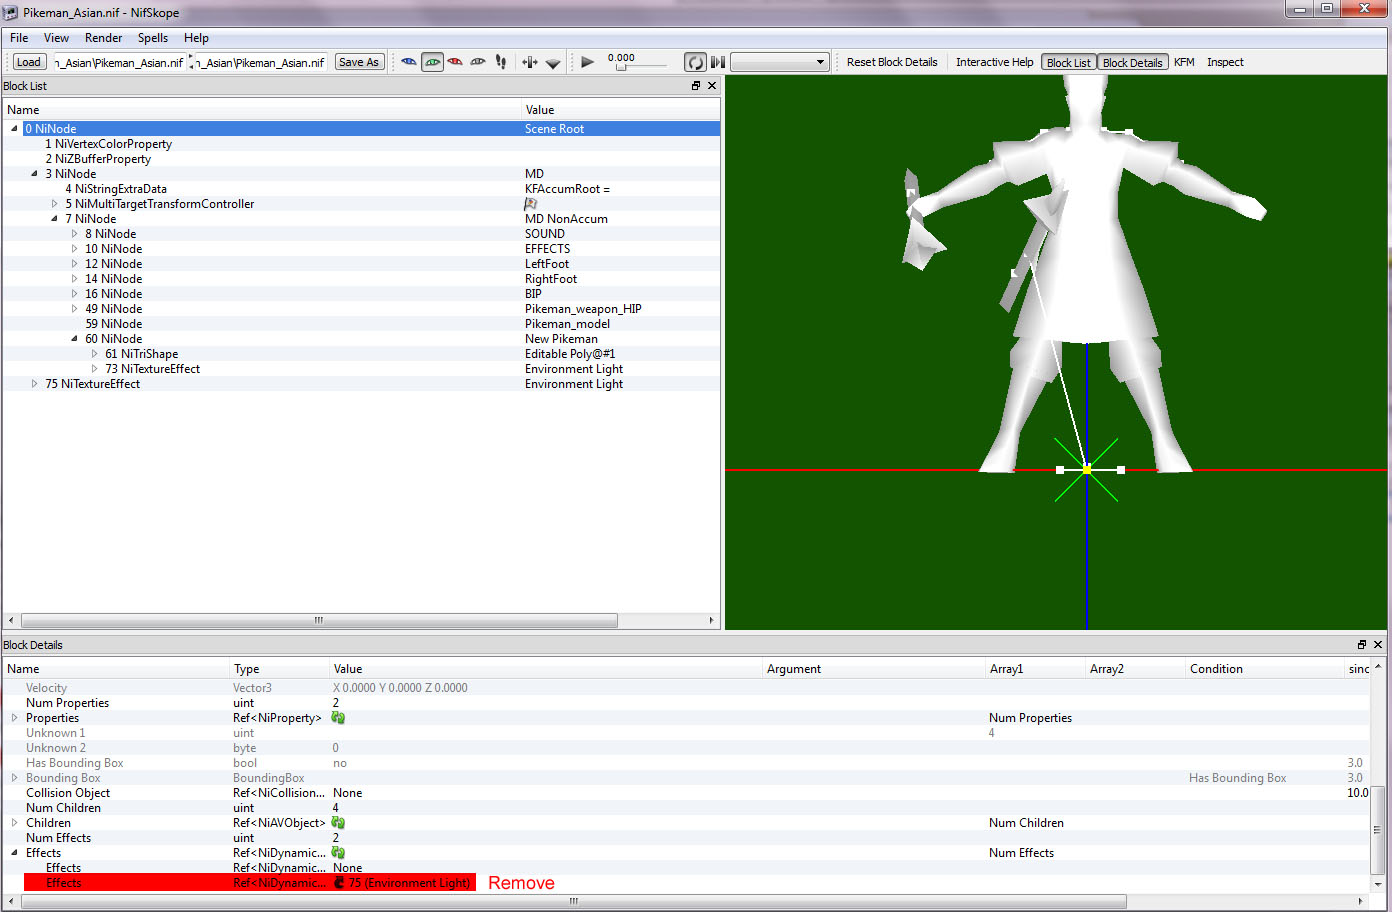Click the load file path field
The width and height of the screenshot is (1392, 912).
[x=119, y=62]
